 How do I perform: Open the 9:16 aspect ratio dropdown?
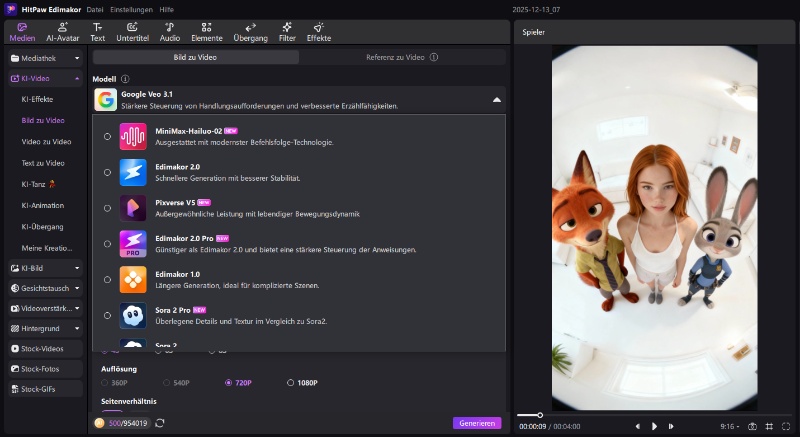click(730, 426)
